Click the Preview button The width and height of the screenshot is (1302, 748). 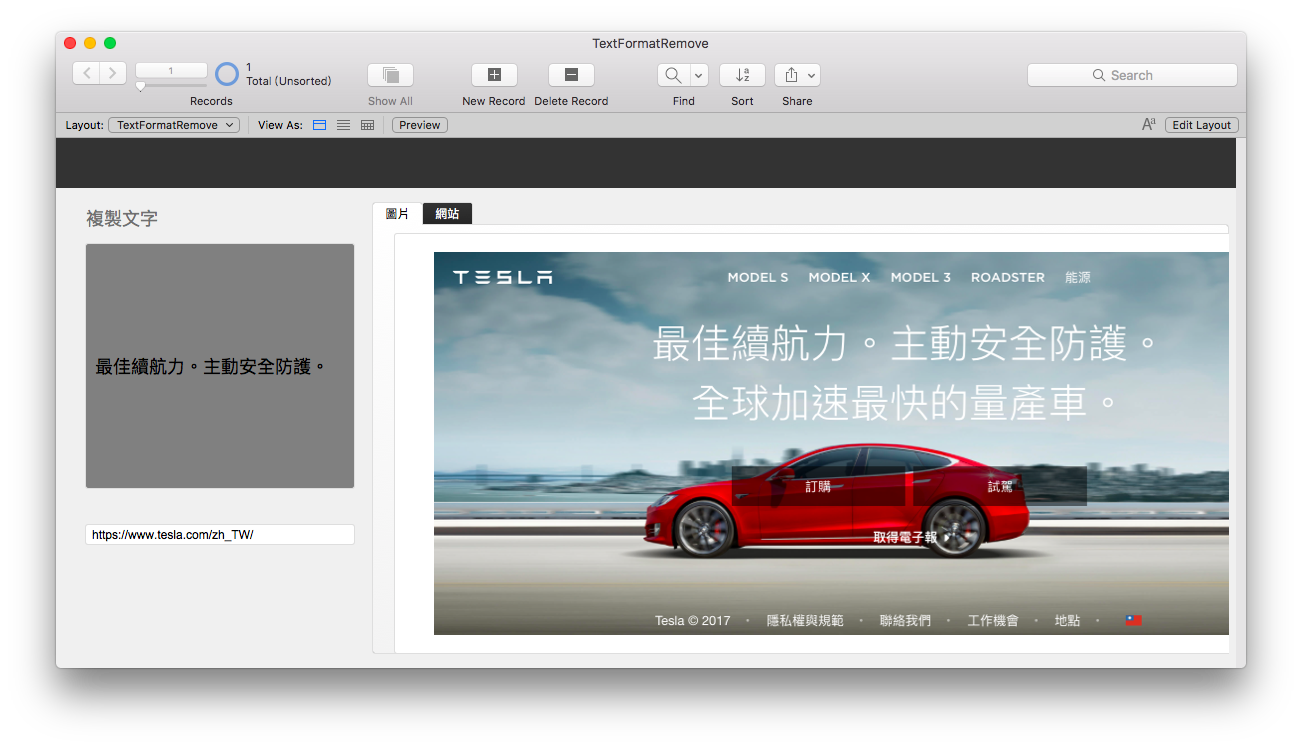point(420,125)
